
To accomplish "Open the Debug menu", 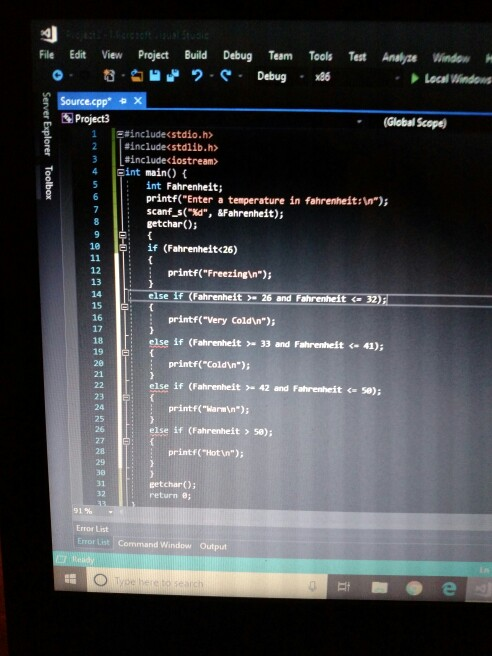I will point(237,55).
